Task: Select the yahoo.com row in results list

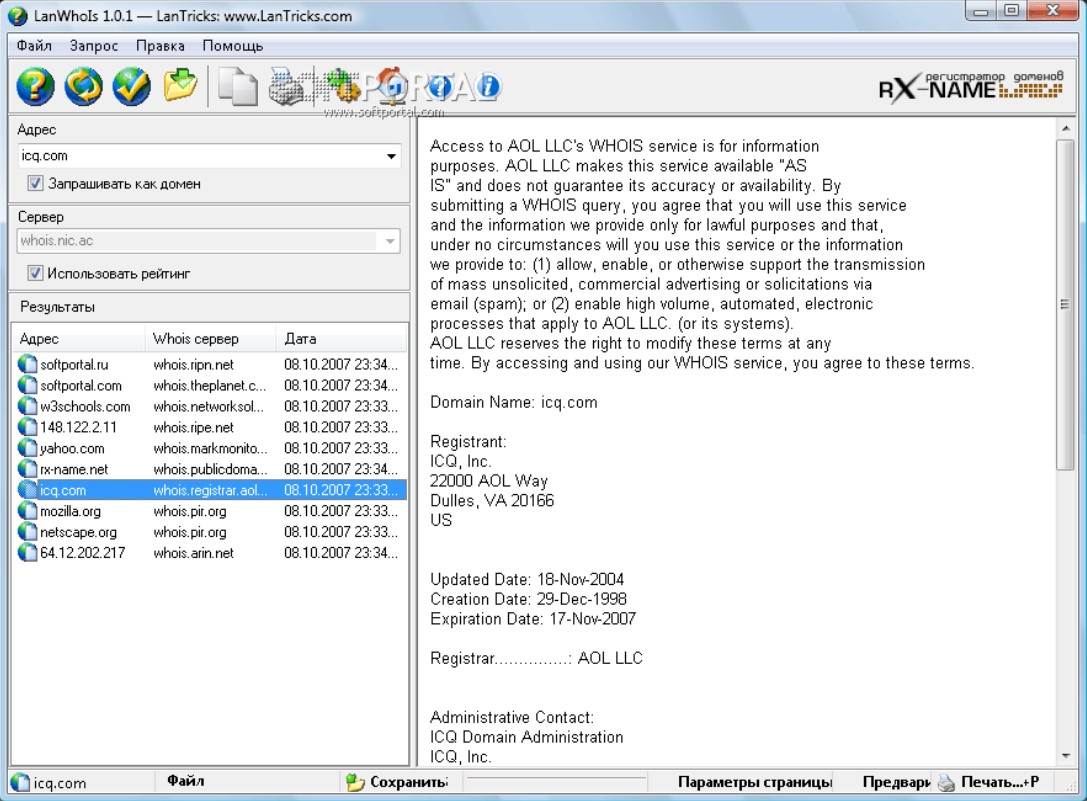Action: point(72,448)
